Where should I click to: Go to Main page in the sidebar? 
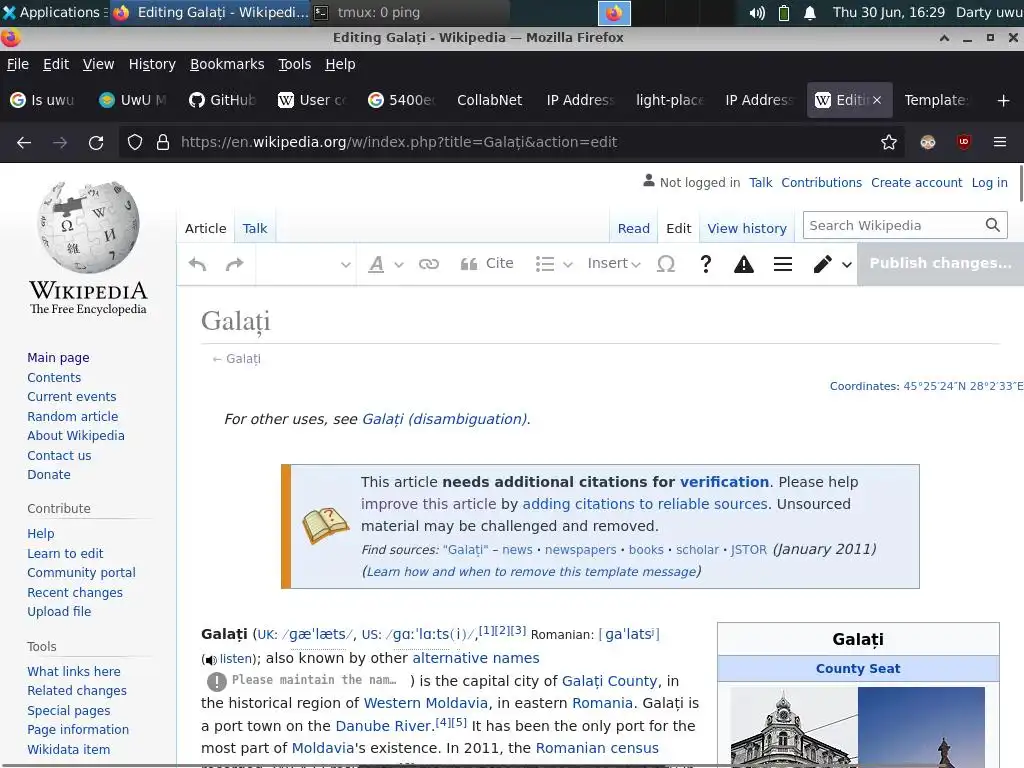58,357
